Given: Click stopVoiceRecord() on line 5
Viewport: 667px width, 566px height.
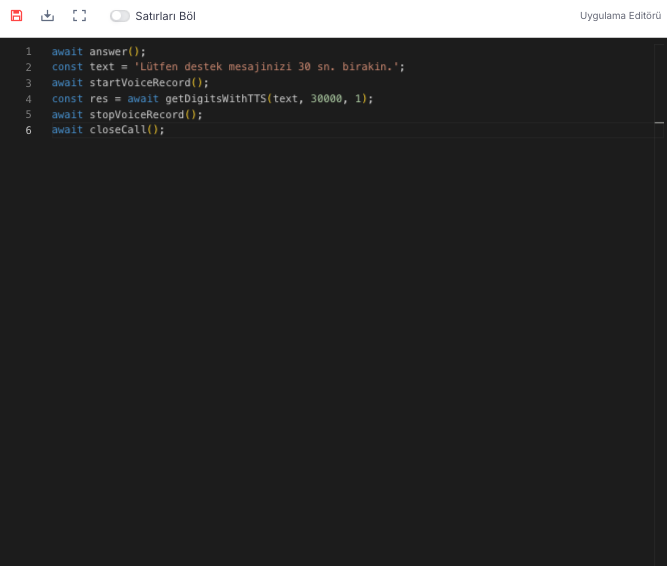Looking at the screenshot, I should [x=143, y=114].
